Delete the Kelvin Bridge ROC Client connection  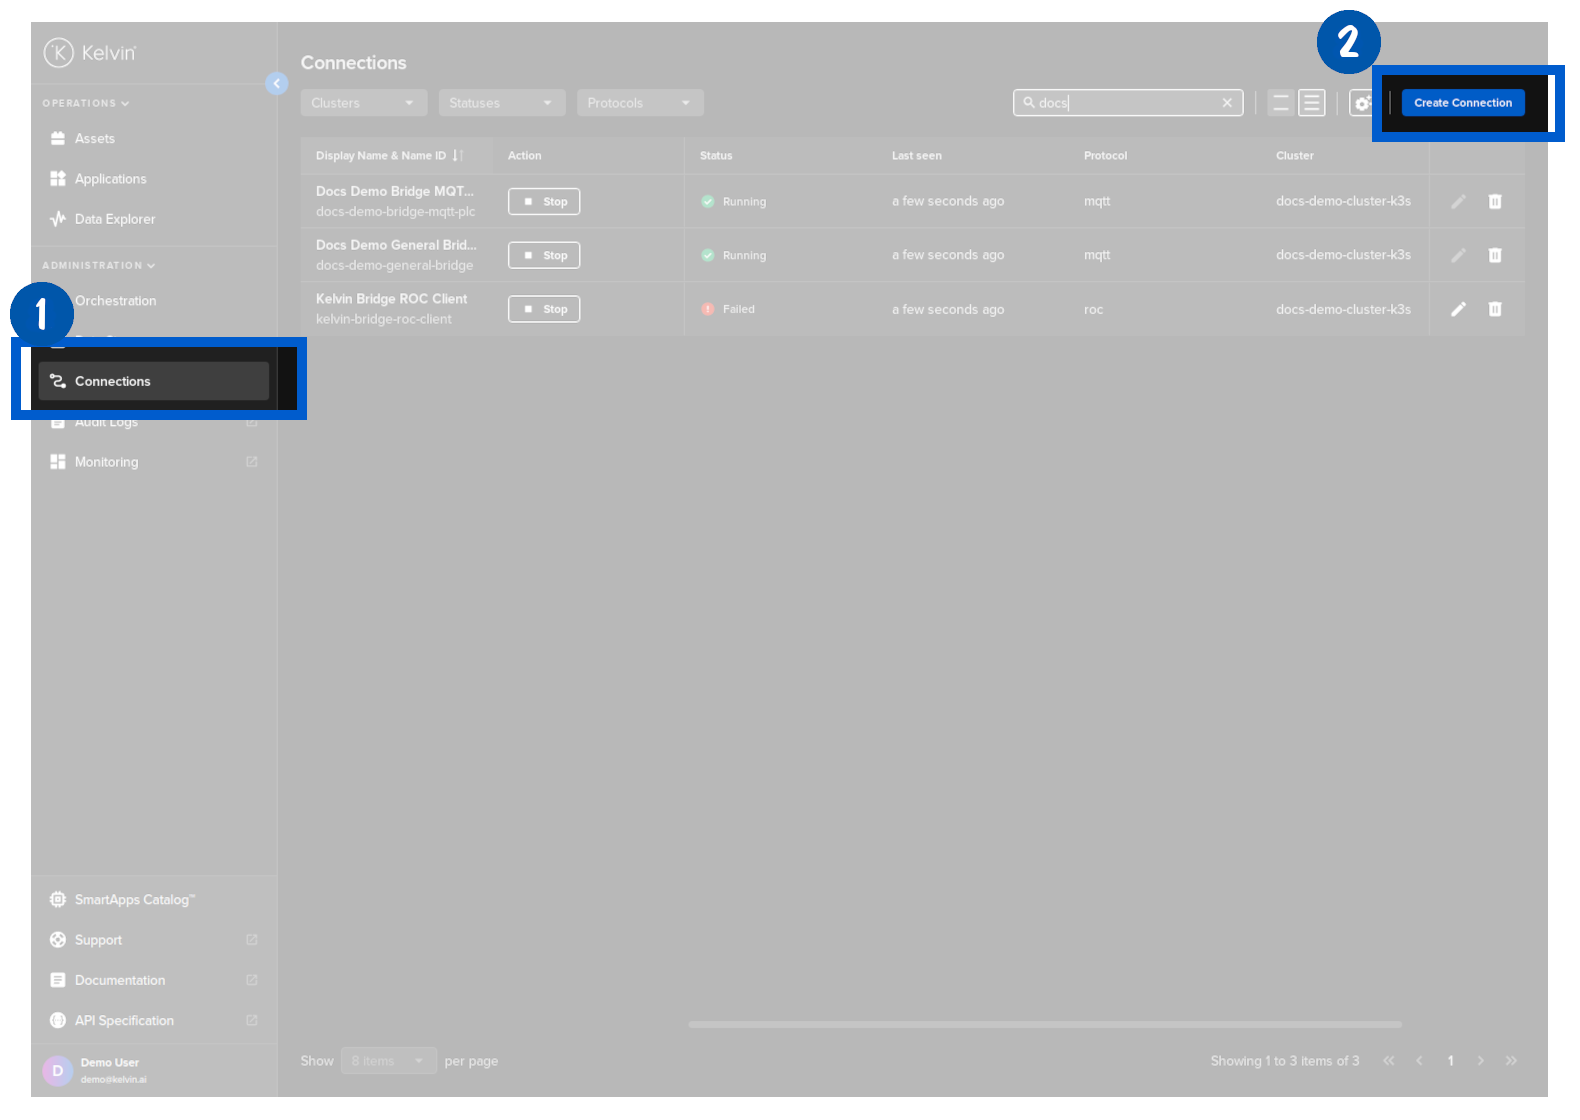[1495, 309]
